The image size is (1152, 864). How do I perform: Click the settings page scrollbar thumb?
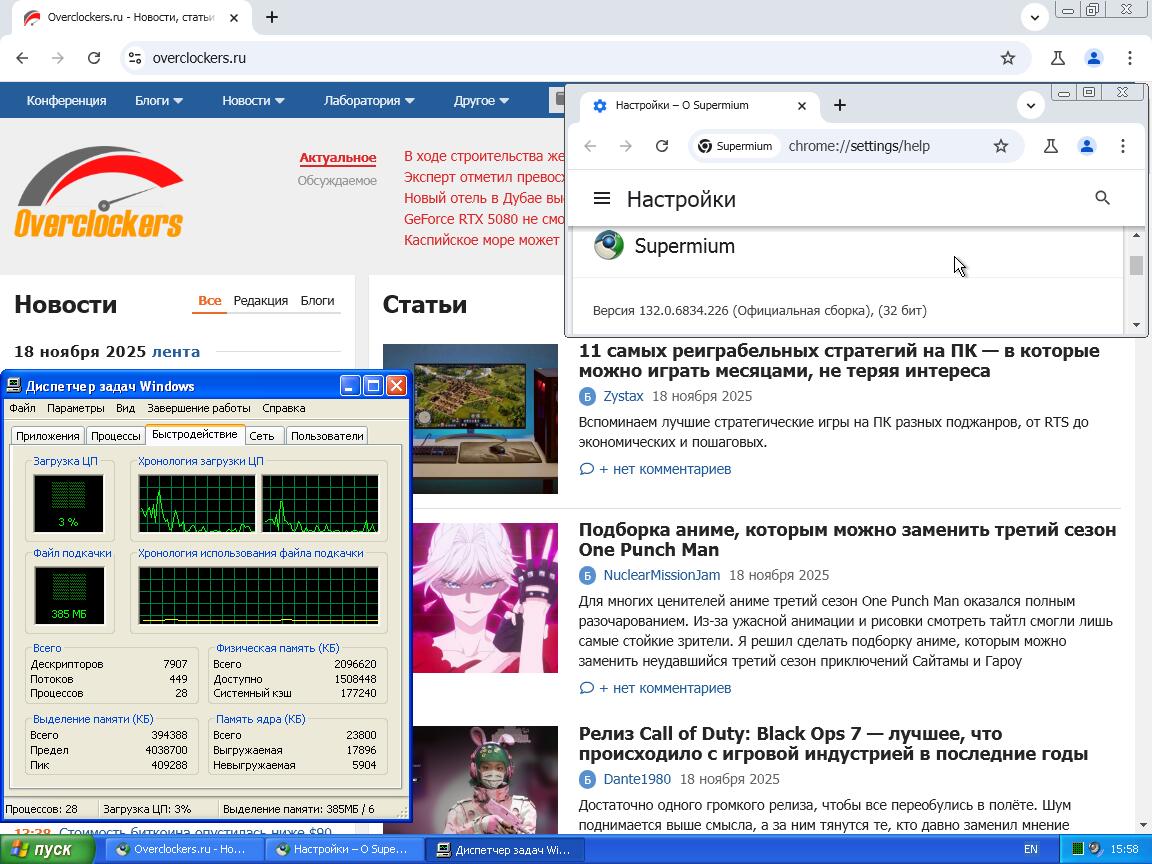click(x=1136, y=265)
